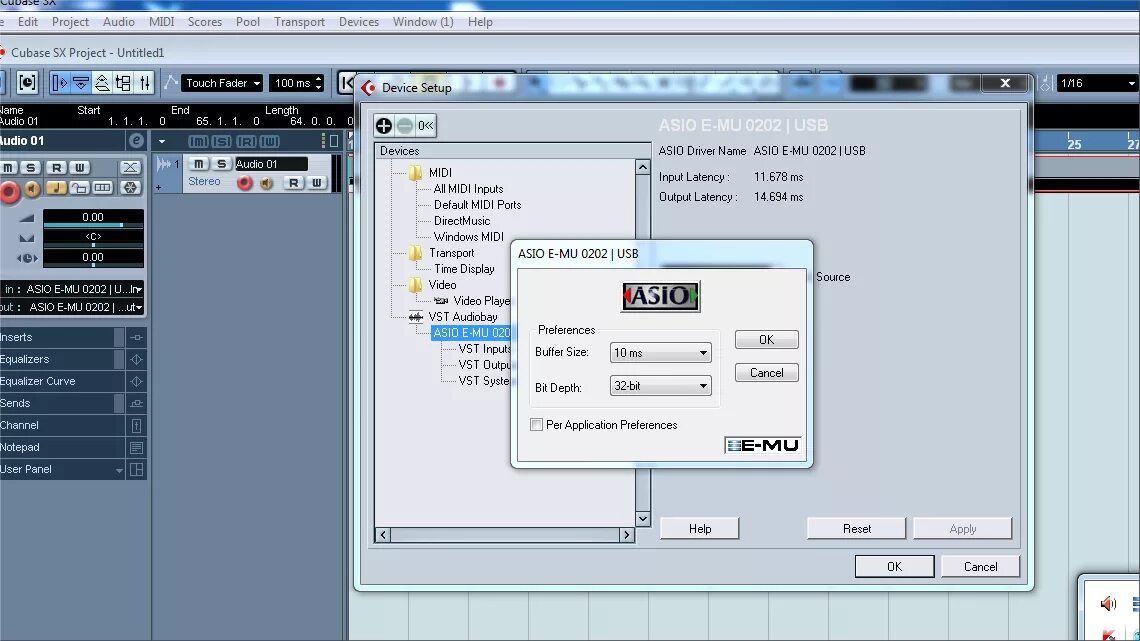Image resolution: width=1140 pixels, height=641 pixels.
Task: Open channel settings with the e button
Action: point(135,140)
